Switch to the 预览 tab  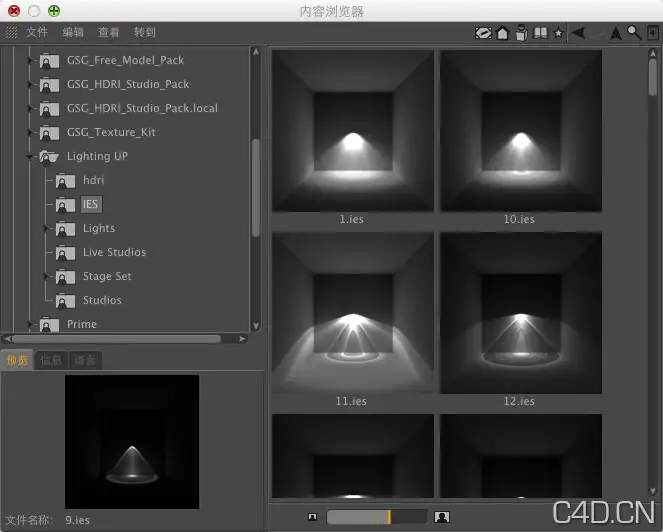coord(17,360)
